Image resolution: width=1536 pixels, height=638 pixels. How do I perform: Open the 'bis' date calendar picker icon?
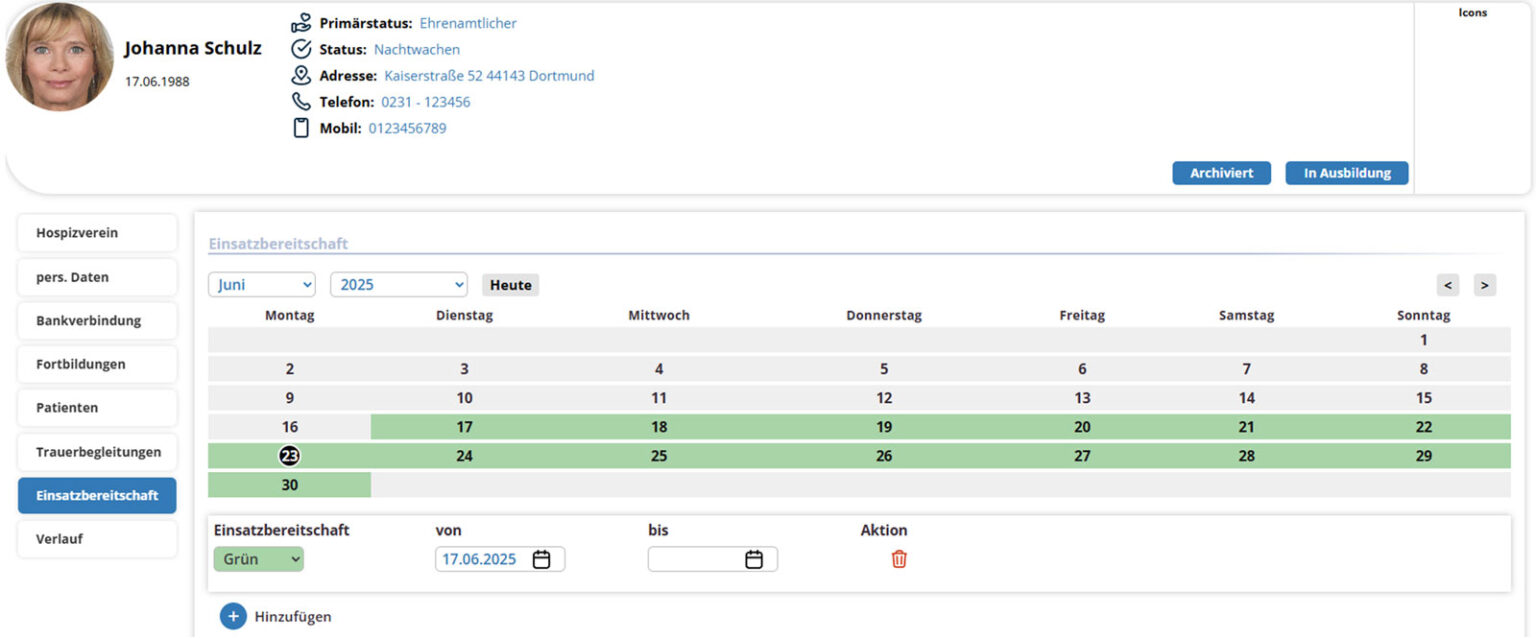click(754, 559)
